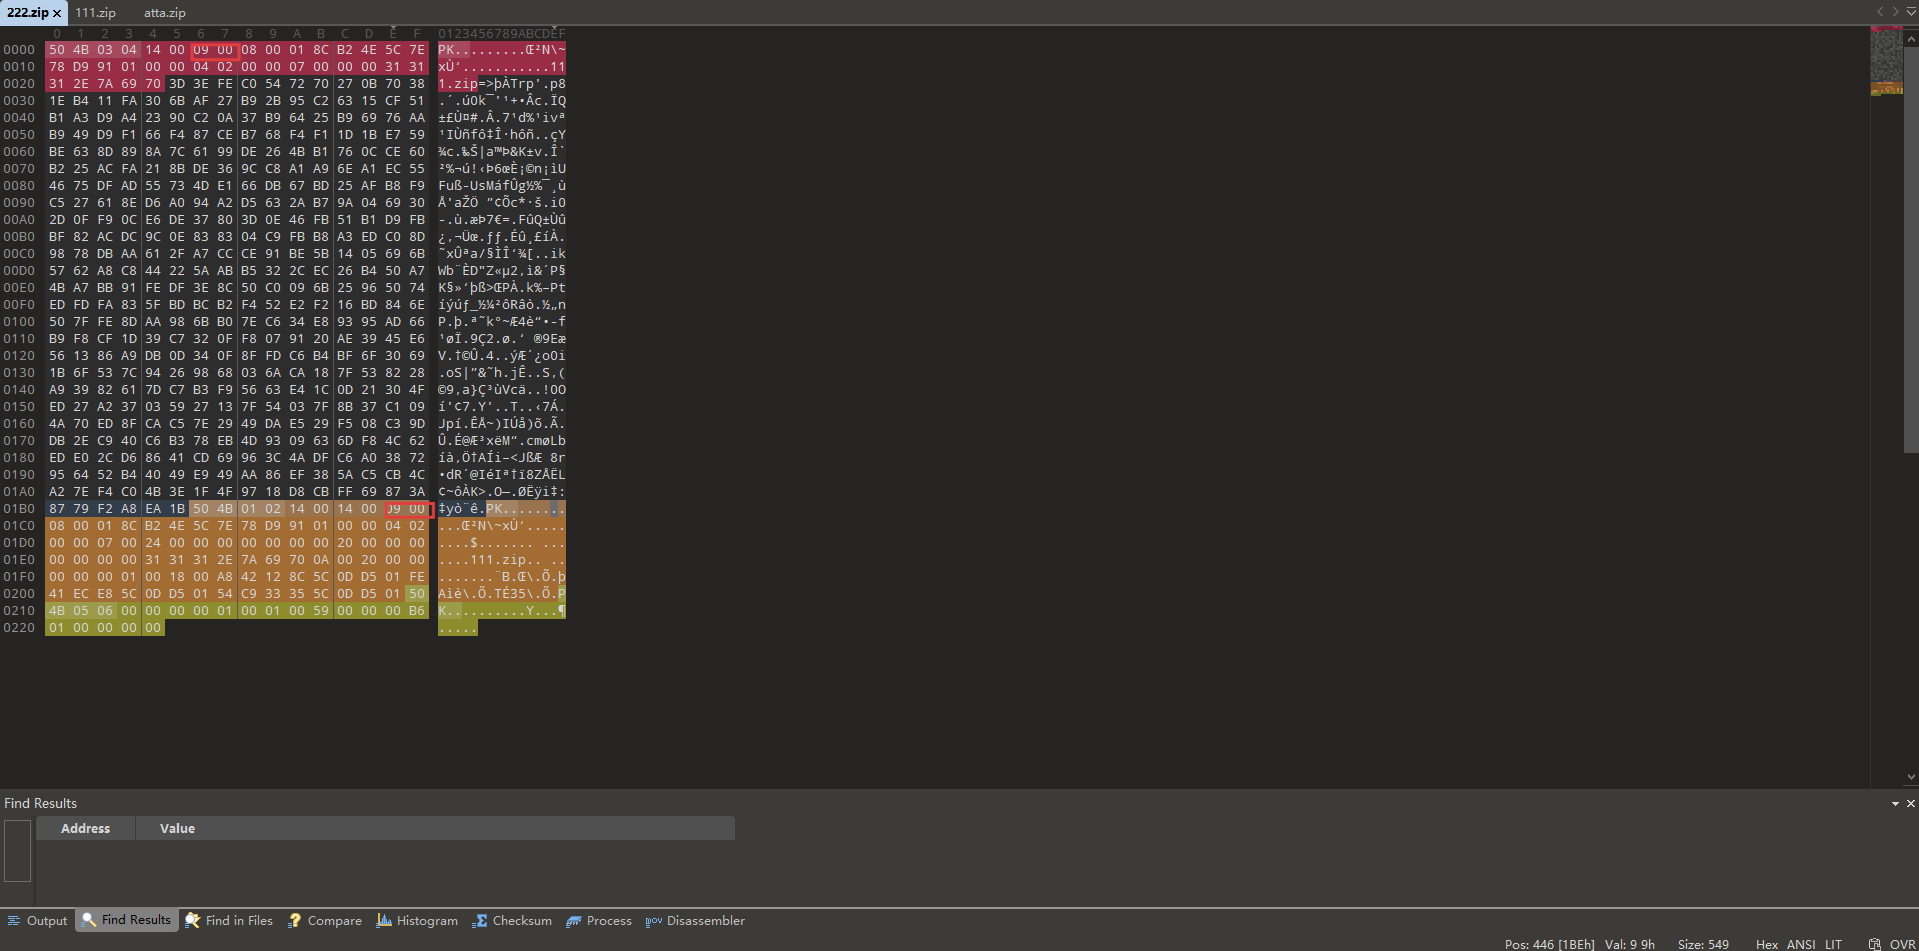Close the 222.zip tab with its X
The width and height of the screenshot is (1919, 951).
click(57, 13)
